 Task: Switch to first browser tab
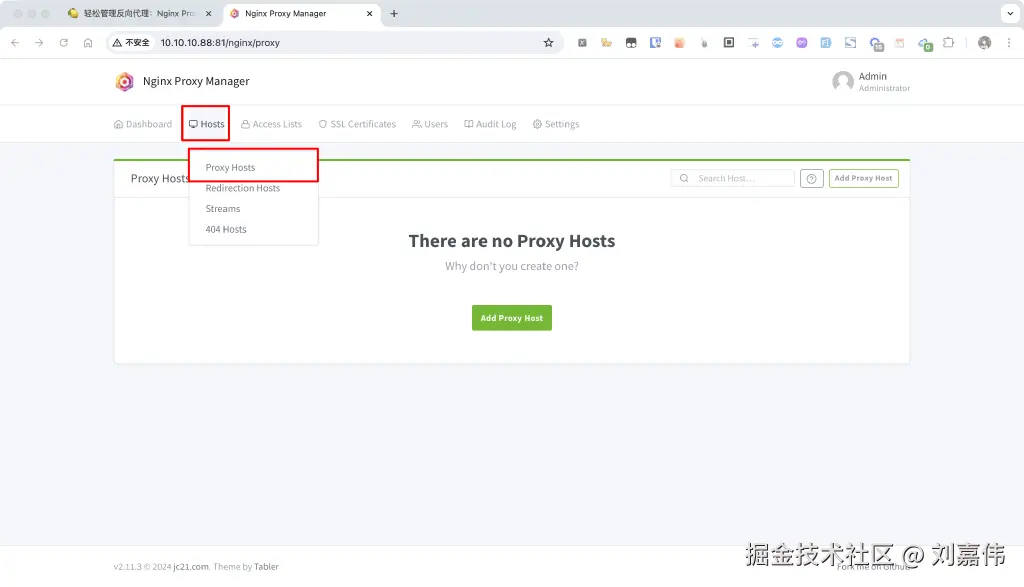[x=139, y=13]
